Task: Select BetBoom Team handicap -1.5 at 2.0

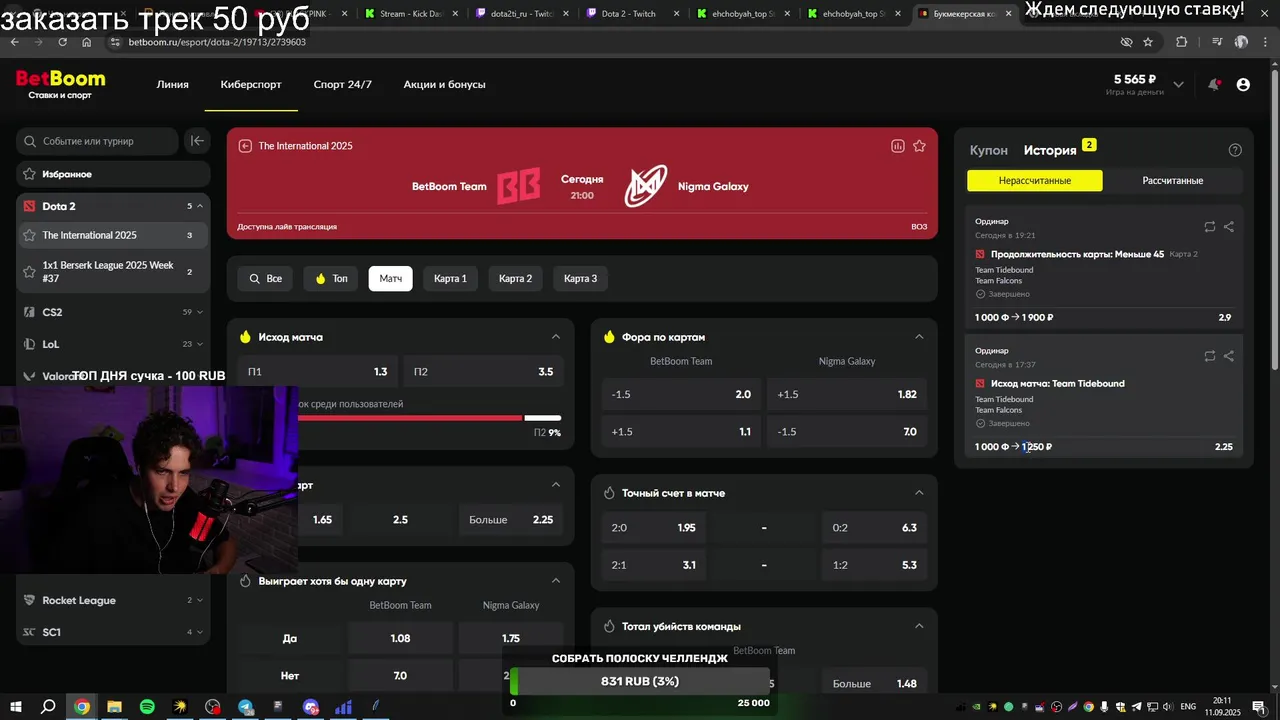Action: click(x=681, y=395)
